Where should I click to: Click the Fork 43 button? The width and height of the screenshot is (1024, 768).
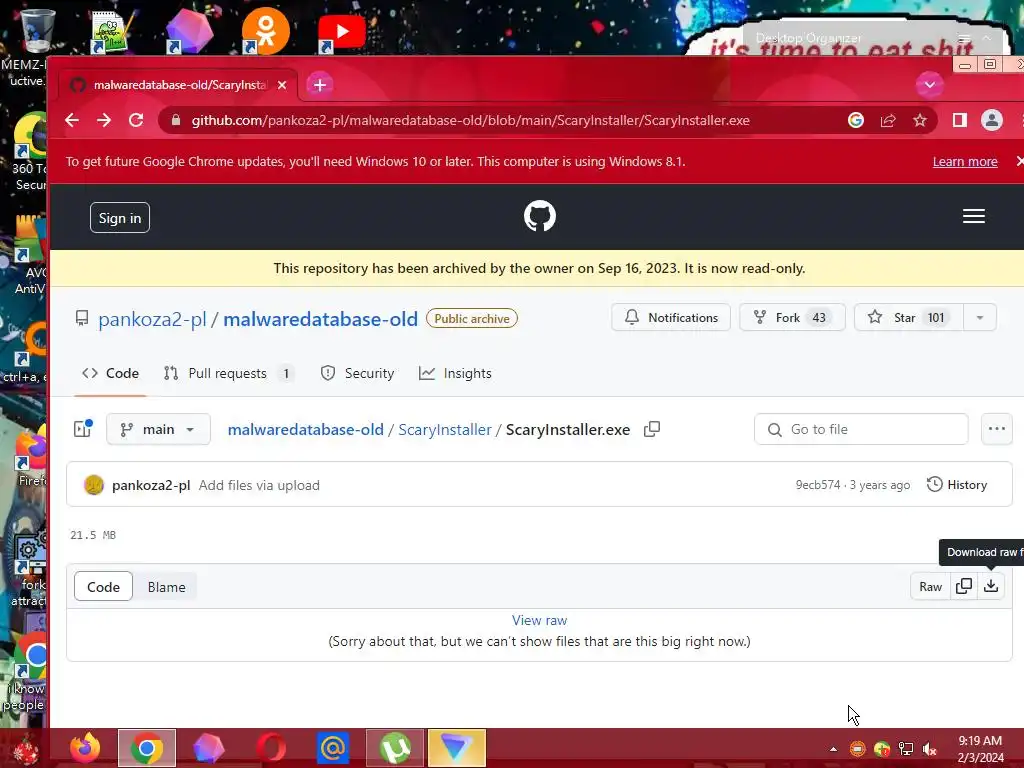[792, 317]
